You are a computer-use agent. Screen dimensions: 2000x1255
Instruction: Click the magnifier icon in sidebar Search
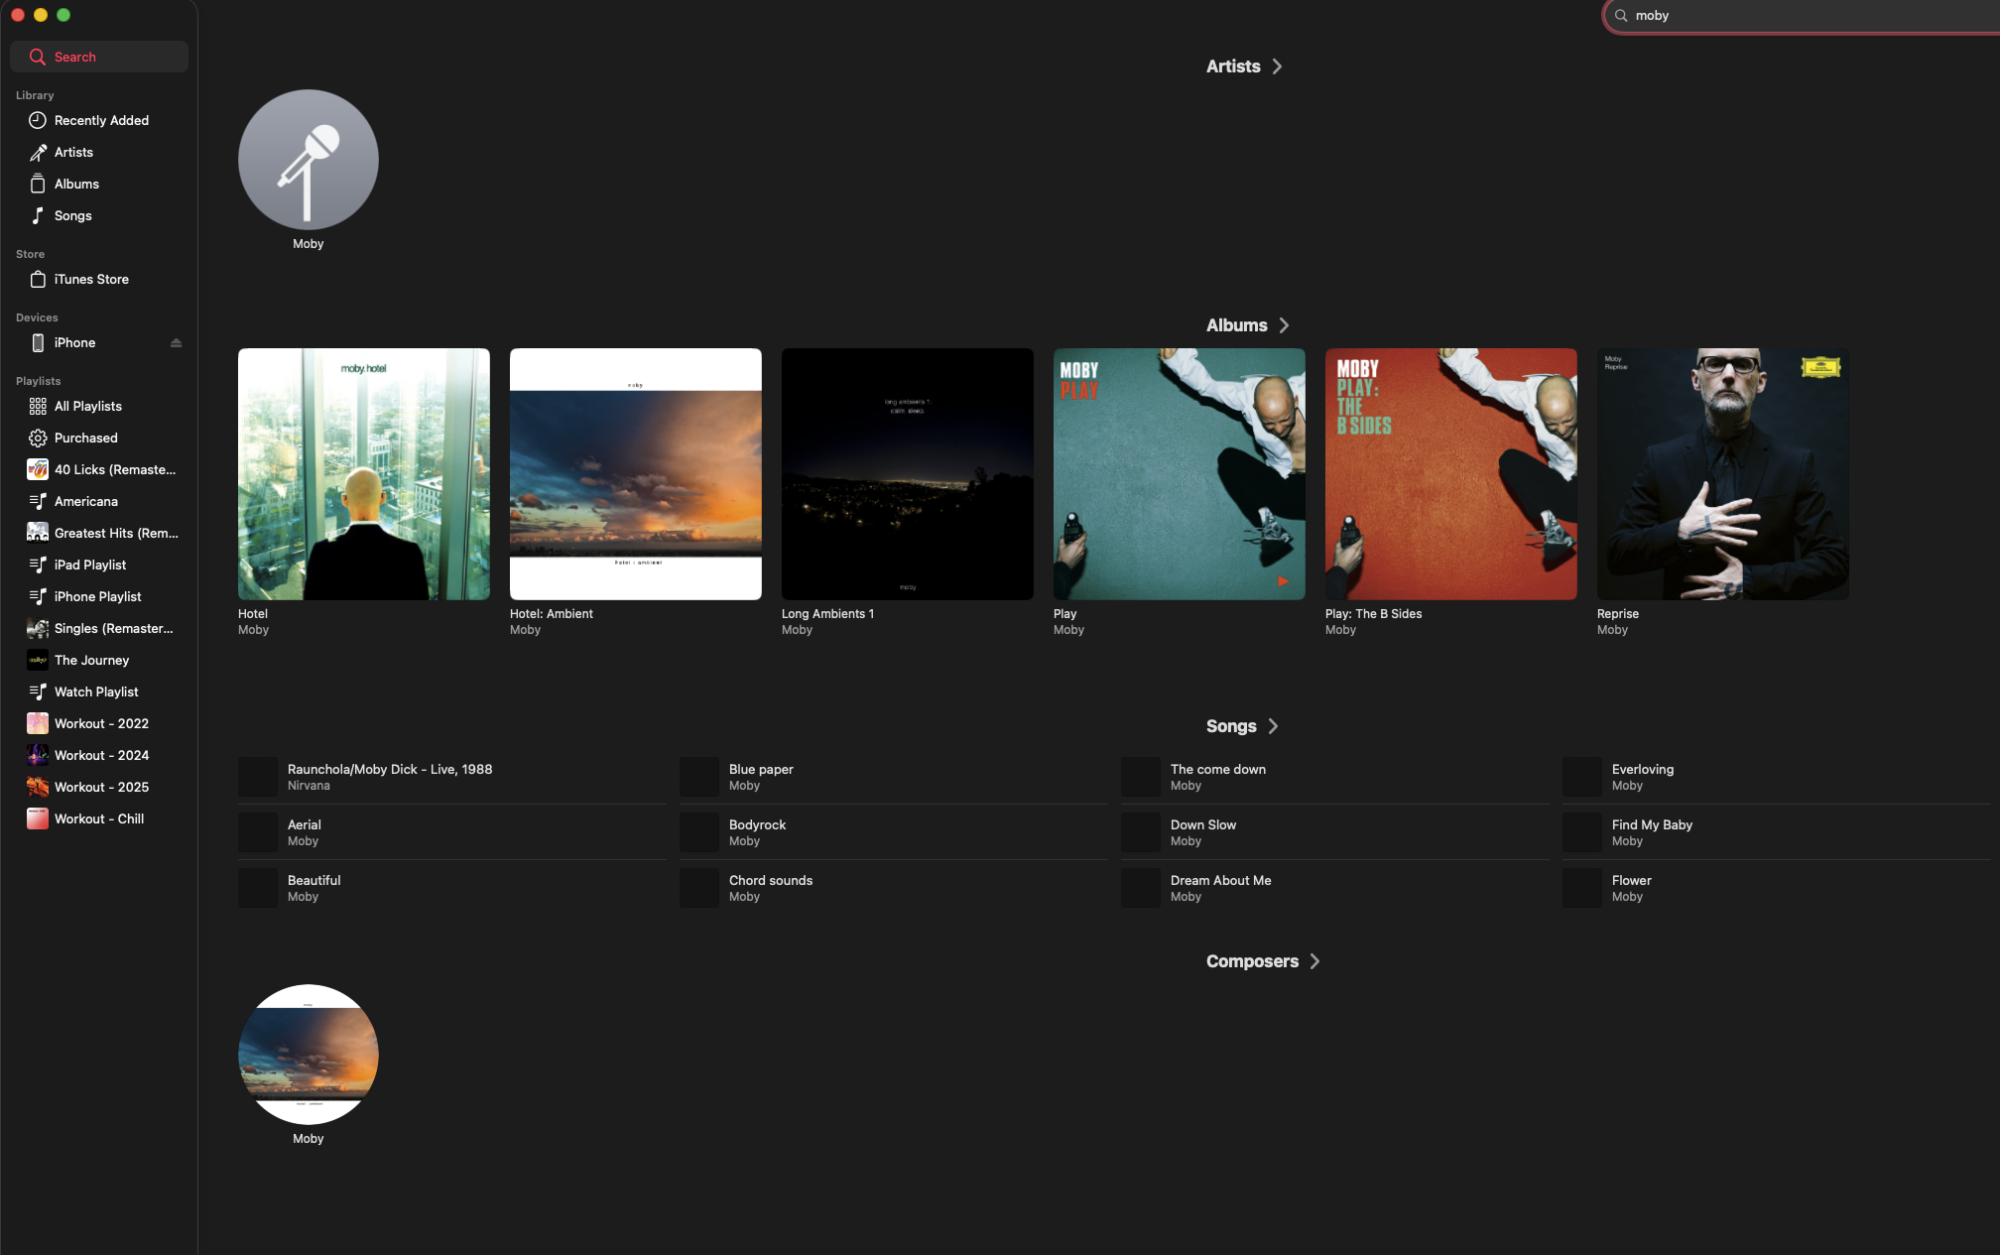38,57
